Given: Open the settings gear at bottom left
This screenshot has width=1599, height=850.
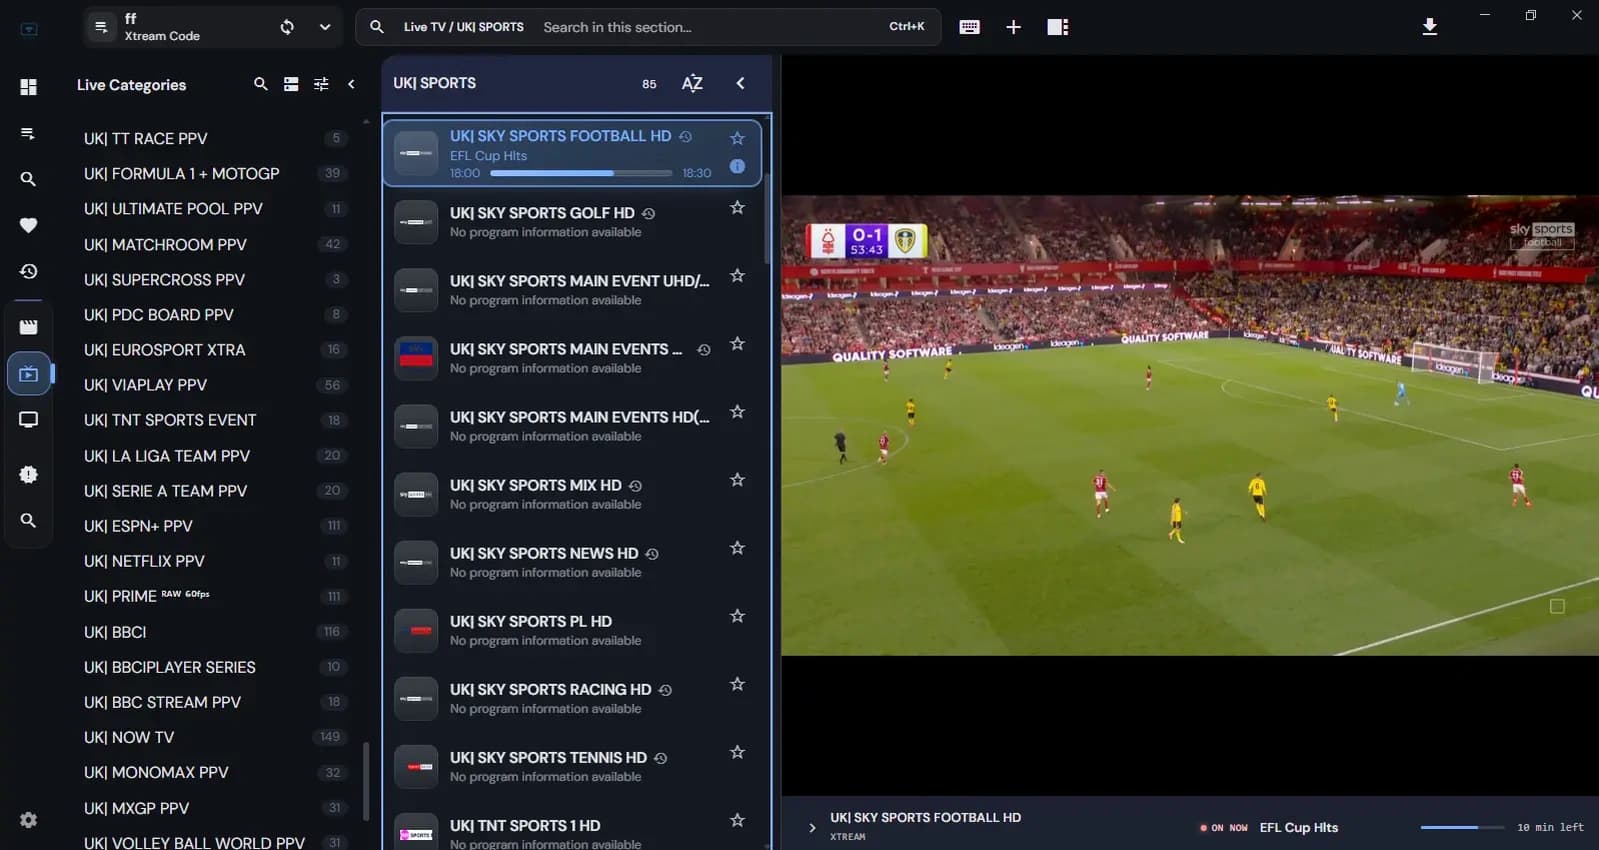Looking at the screenshot, I should (28, 820).
